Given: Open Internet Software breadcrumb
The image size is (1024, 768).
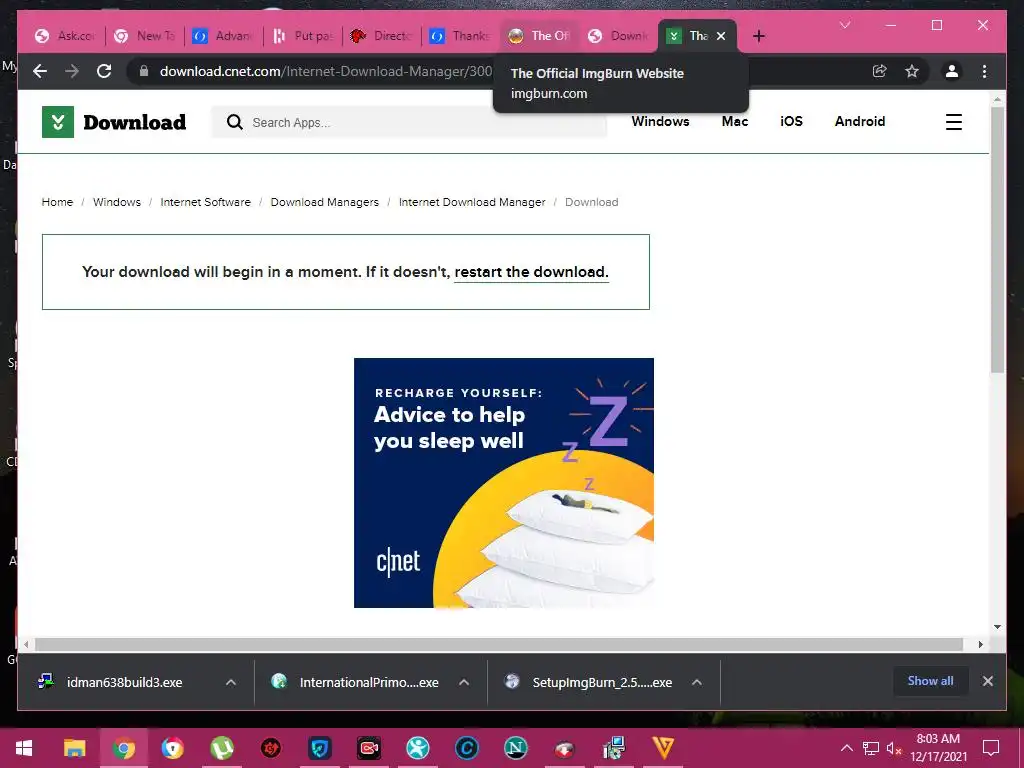Looking at the screenshot, I should click(206, 202).
